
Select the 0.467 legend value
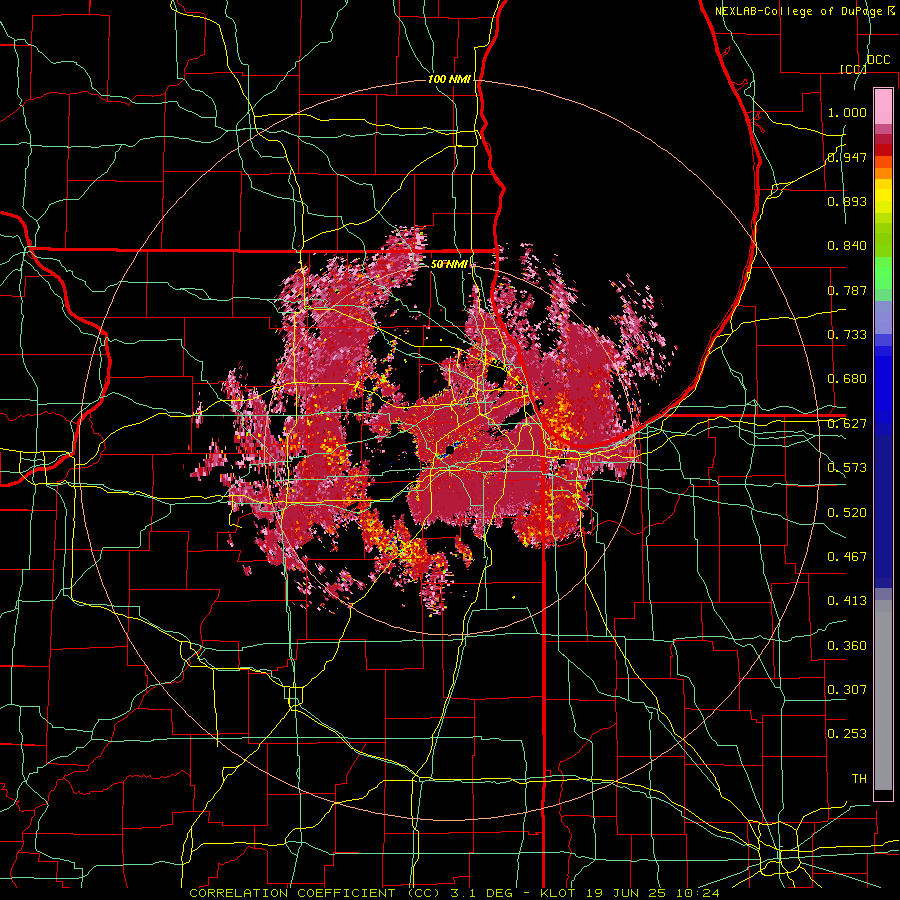point(847,557)
